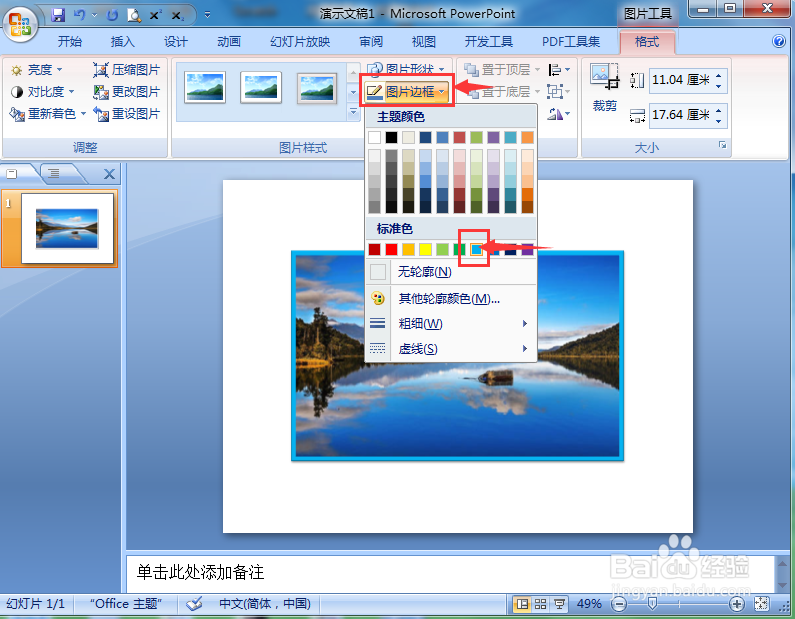Click the Redo/repeat icon
The image size is (795, 619).
(112, 15)
